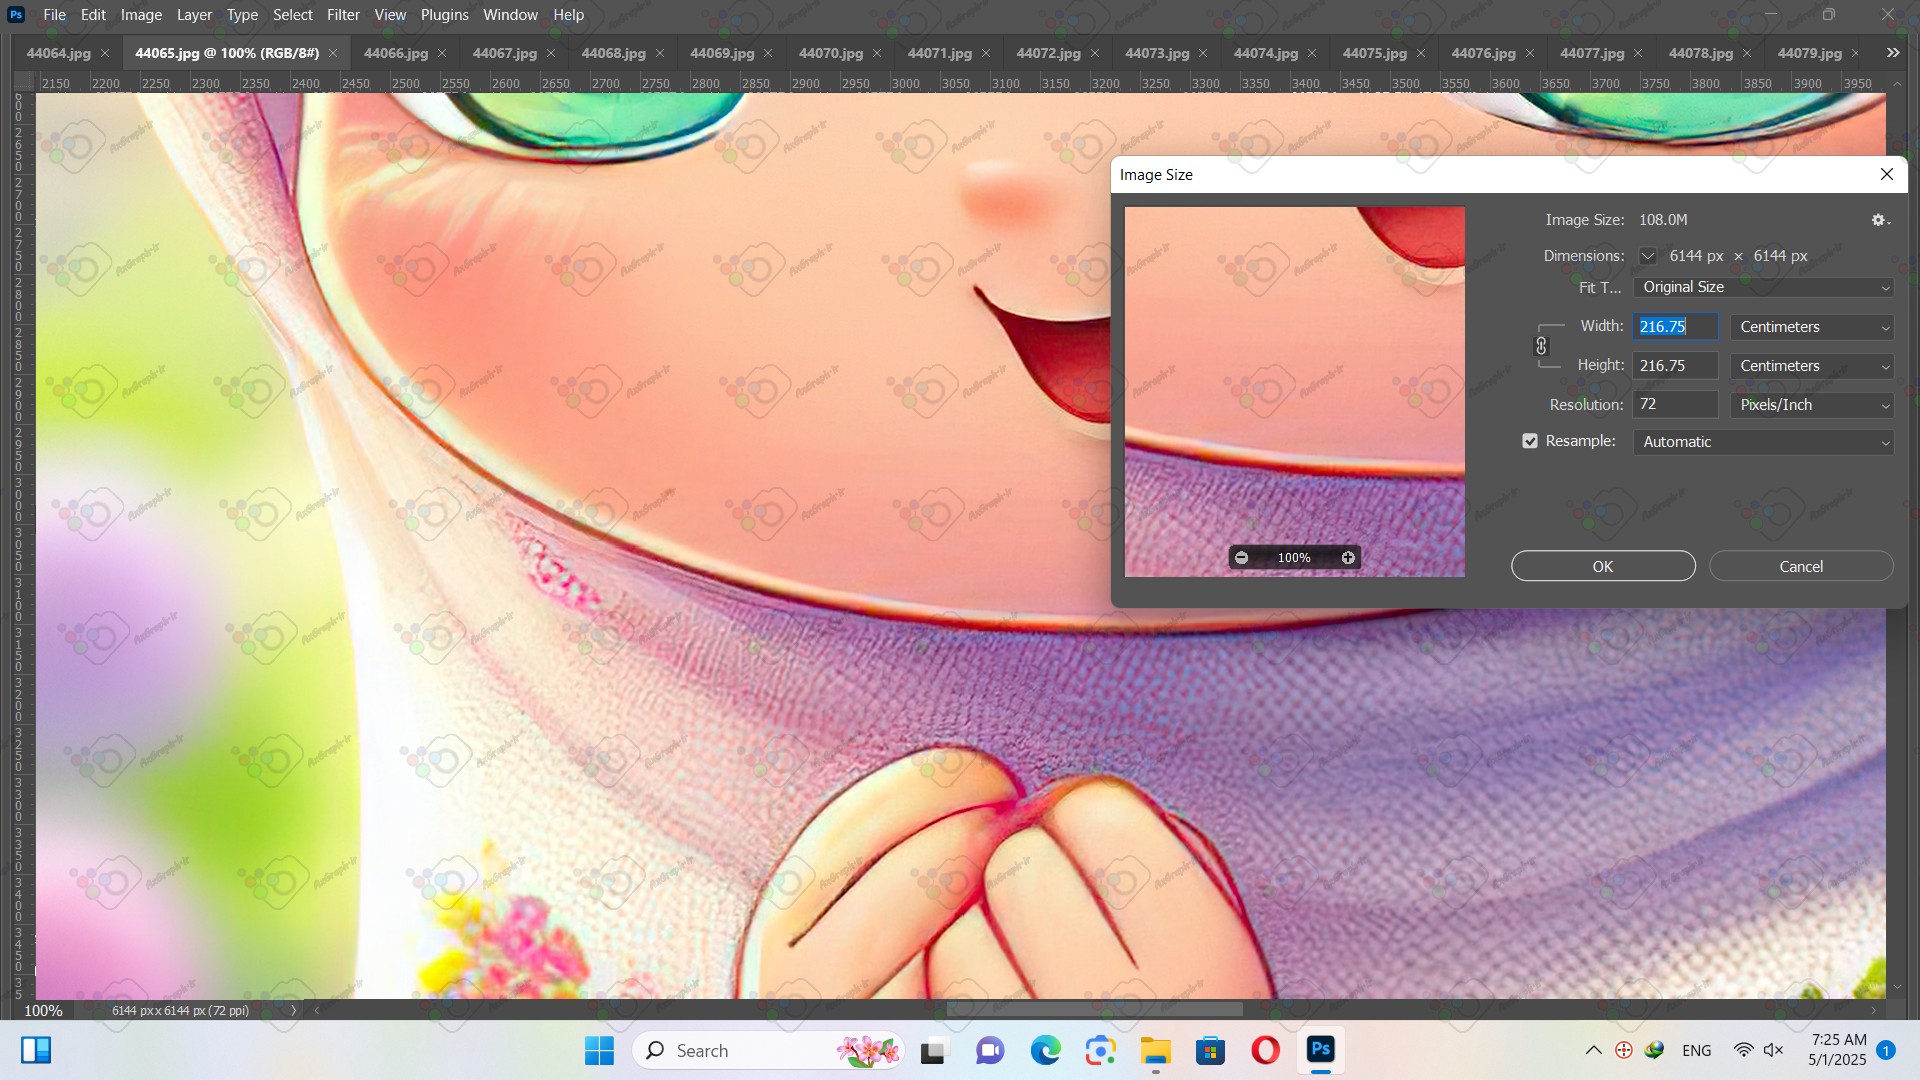Open the clock and date flyout
Screen dimensions: 1920x1080
[x=1838, y=1050]
